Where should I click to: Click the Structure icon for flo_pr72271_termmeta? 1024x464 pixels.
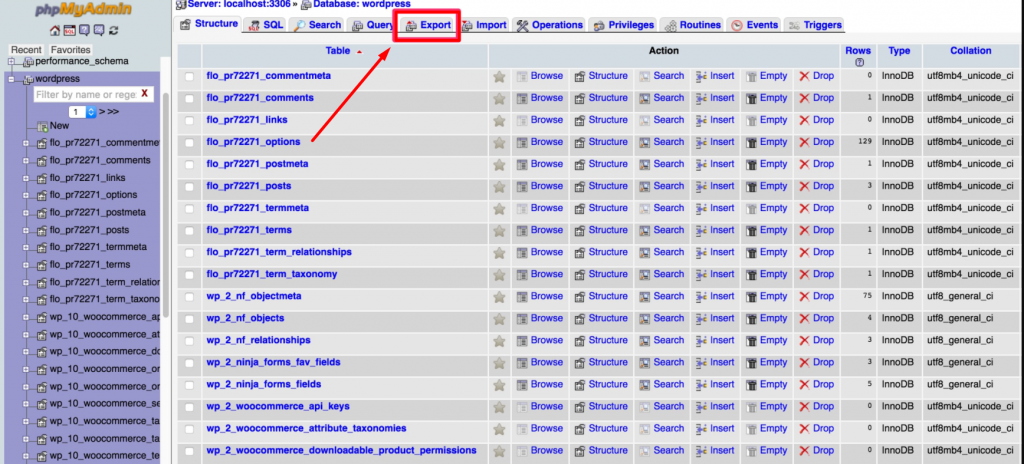580,208
